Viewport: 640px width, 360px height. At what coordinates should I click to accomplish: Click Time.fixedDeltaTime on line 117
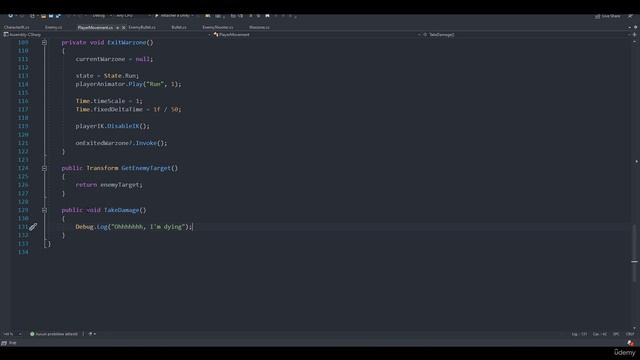(109, 109)
